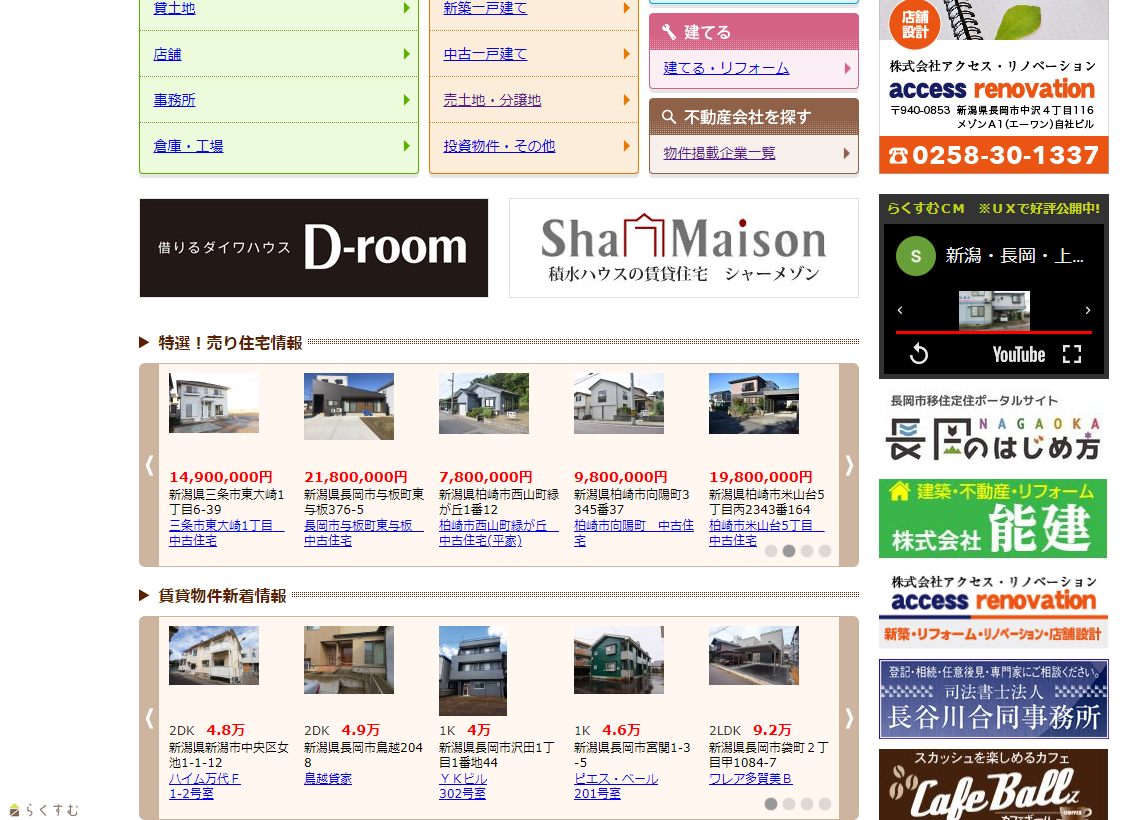Open YouTube video in fullscreen
This screenshot has width=1137, height=820.
coord(1072,354)
